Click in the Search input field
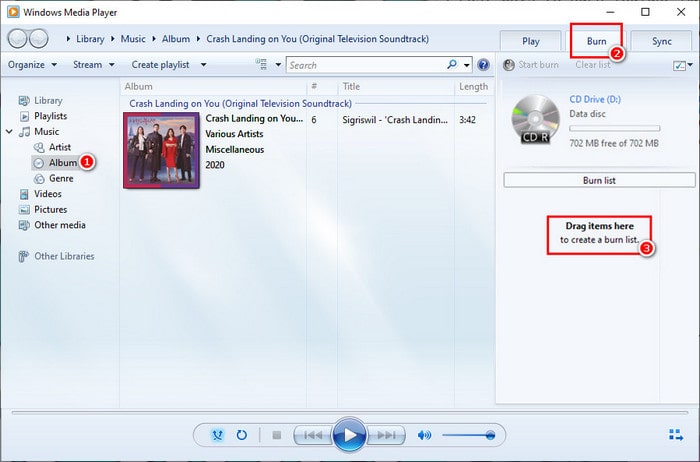This screenshot has width=700, height=462. [x=366, y=65]
